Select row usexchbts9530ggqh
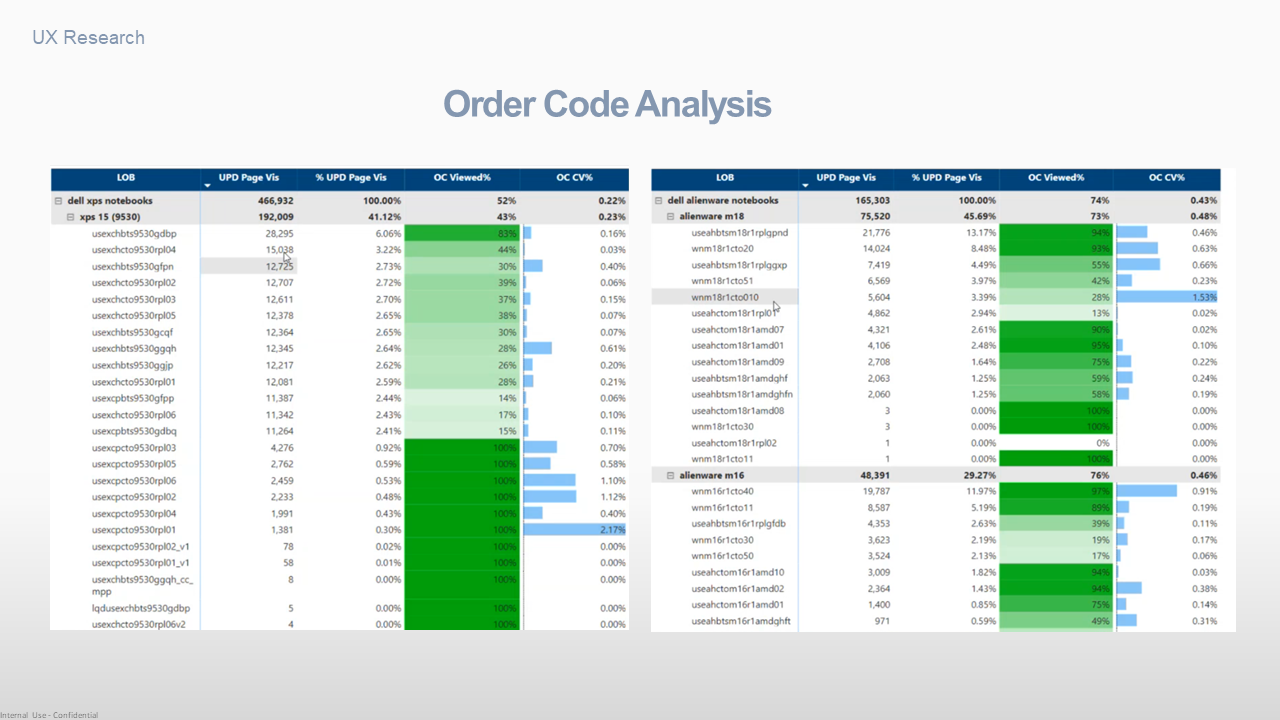Image resolution: width=1280 pixels, height=720 pixels. 340,349
